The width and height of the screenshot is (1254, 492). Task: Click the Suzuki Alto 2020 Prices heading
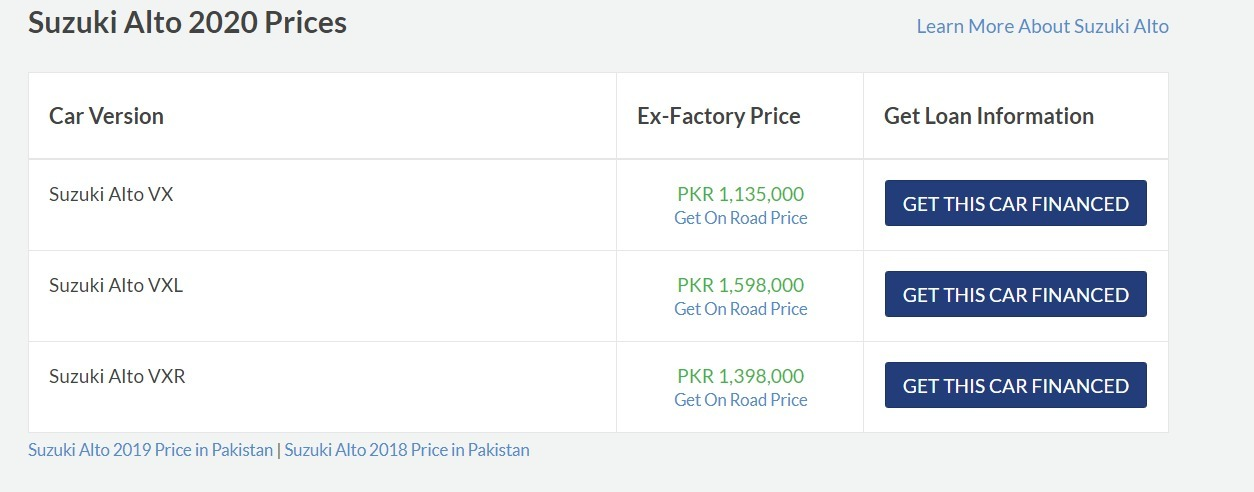(187, 22)
